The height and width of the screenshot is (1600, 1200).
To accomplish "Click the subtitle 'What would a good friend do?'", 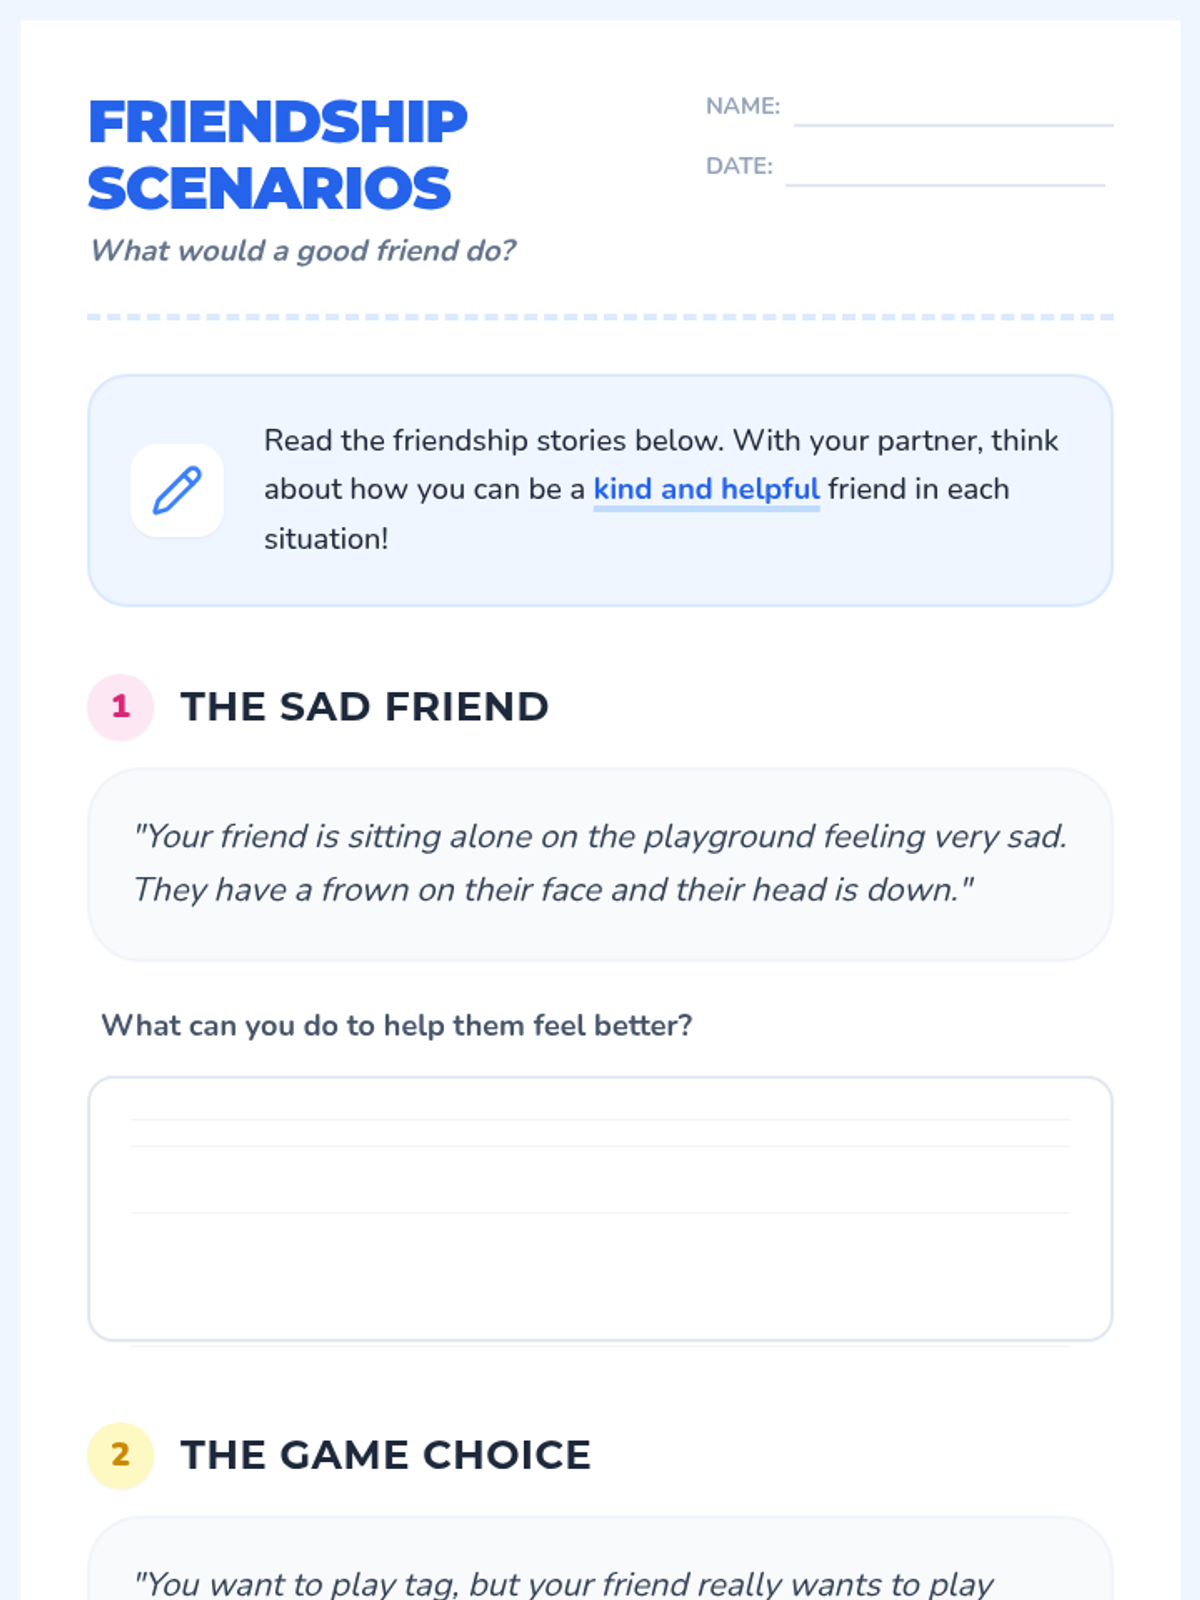I will [302, 250].
